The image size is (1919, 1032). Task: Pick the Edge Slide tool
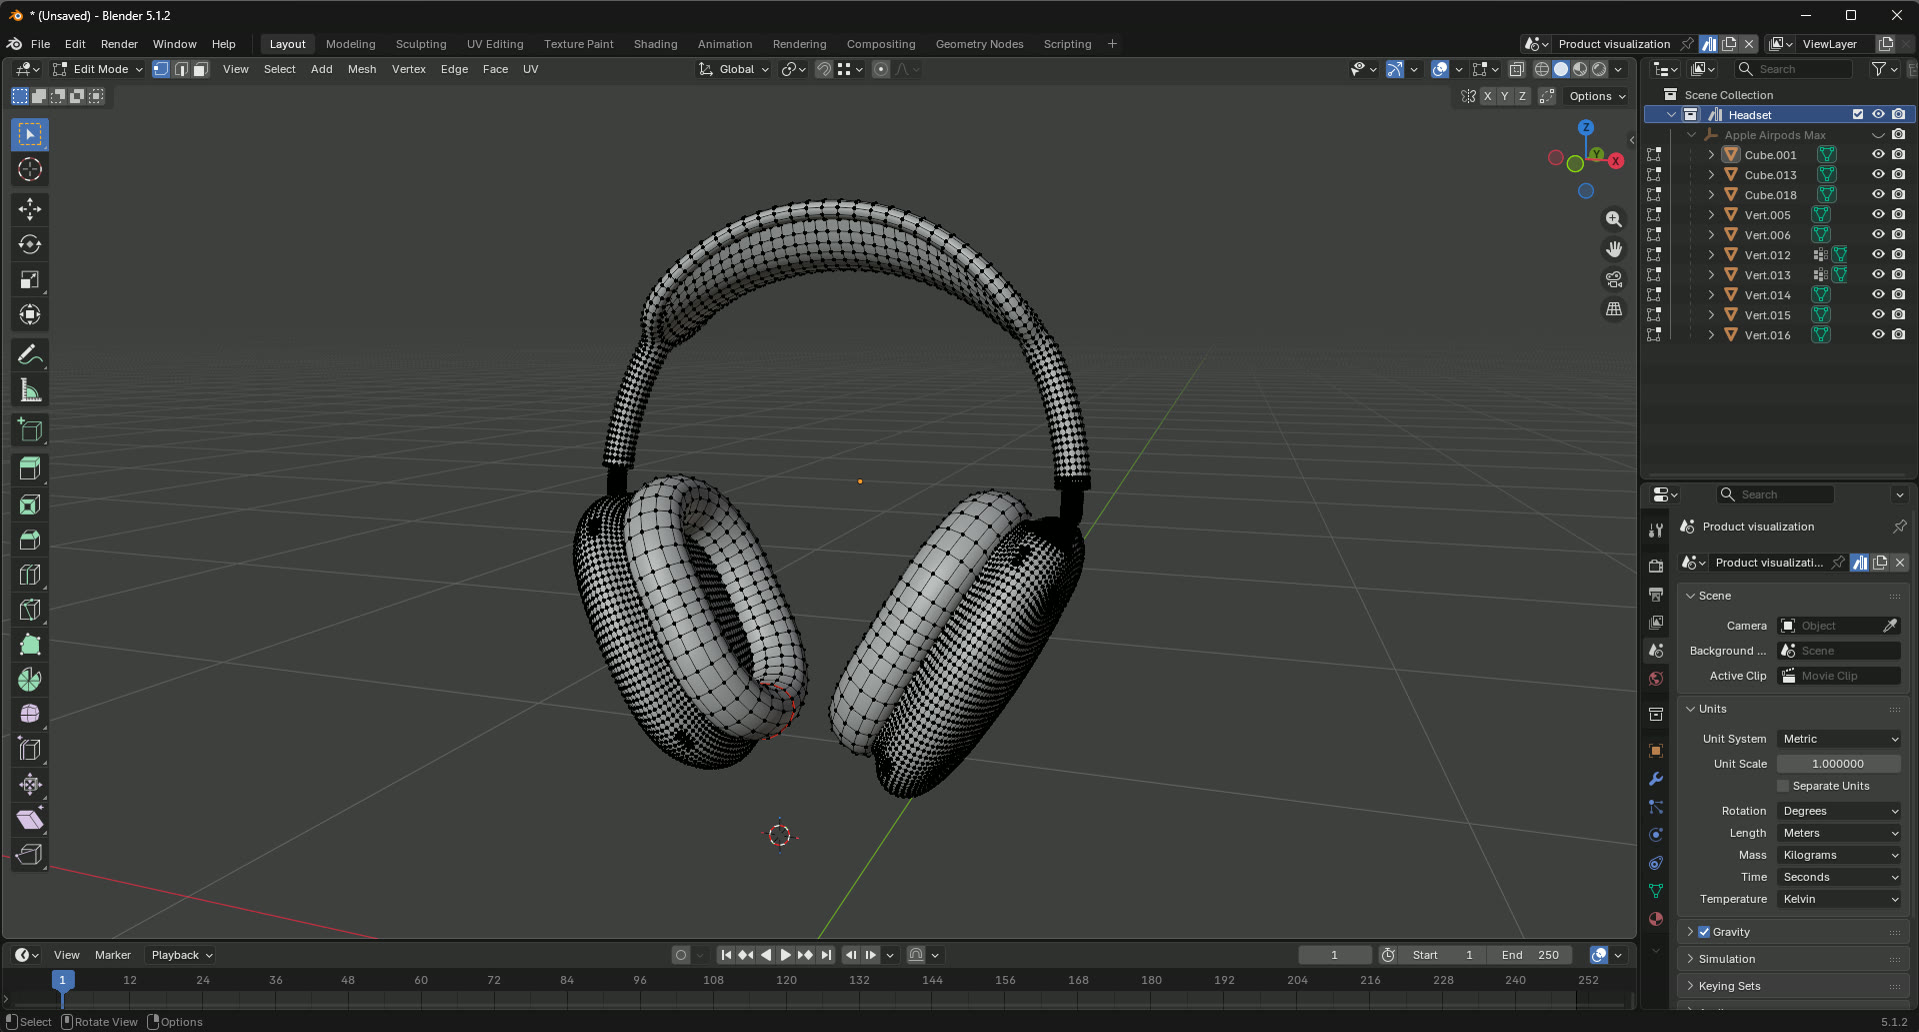tap(30, 749)
